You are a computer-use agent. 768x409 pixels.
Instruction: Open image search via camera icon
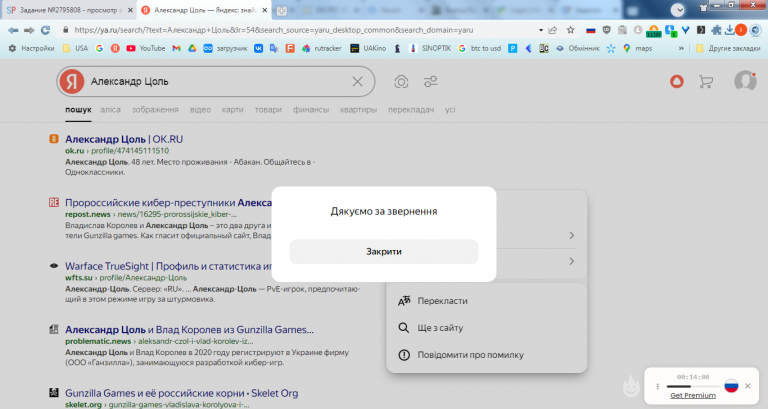click(x=401, y=81)
